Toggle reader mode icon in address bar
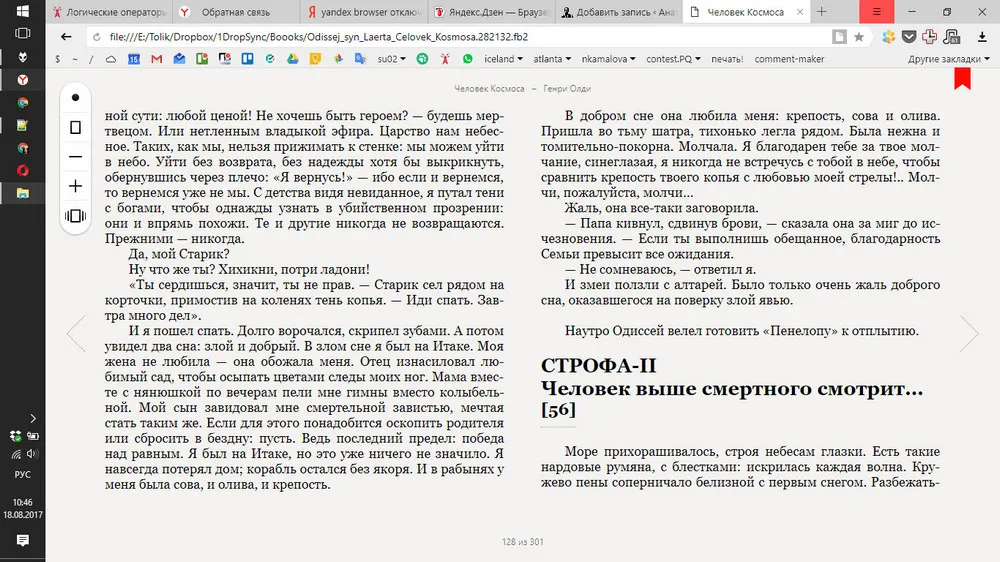Screen dimensions: 1000x562 click(x=839, y=37)
